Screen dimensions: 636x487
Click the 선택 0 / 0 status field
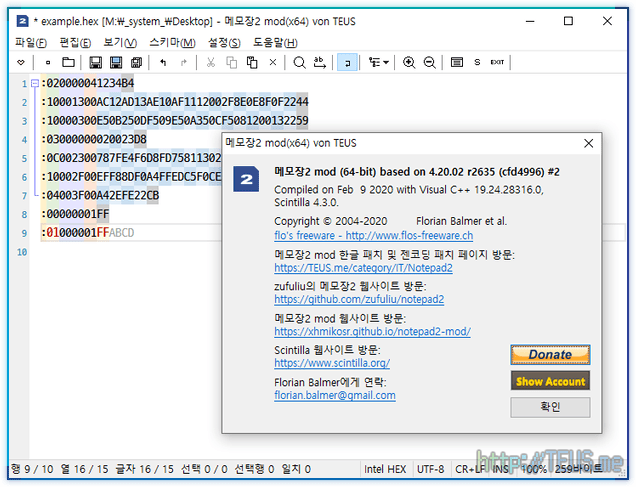[x=204, y=470]
